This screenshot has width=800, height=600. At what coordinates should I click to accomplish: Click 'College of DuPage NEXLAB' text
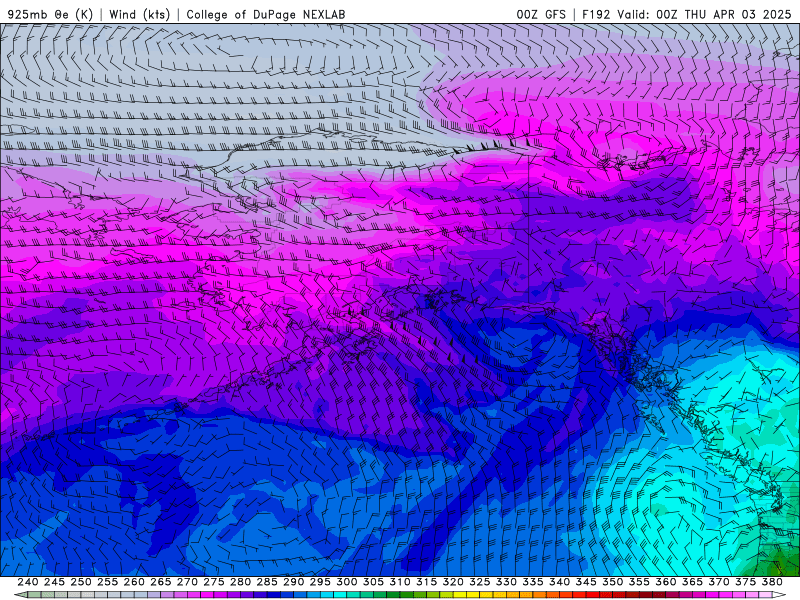[x=266, y=14]
